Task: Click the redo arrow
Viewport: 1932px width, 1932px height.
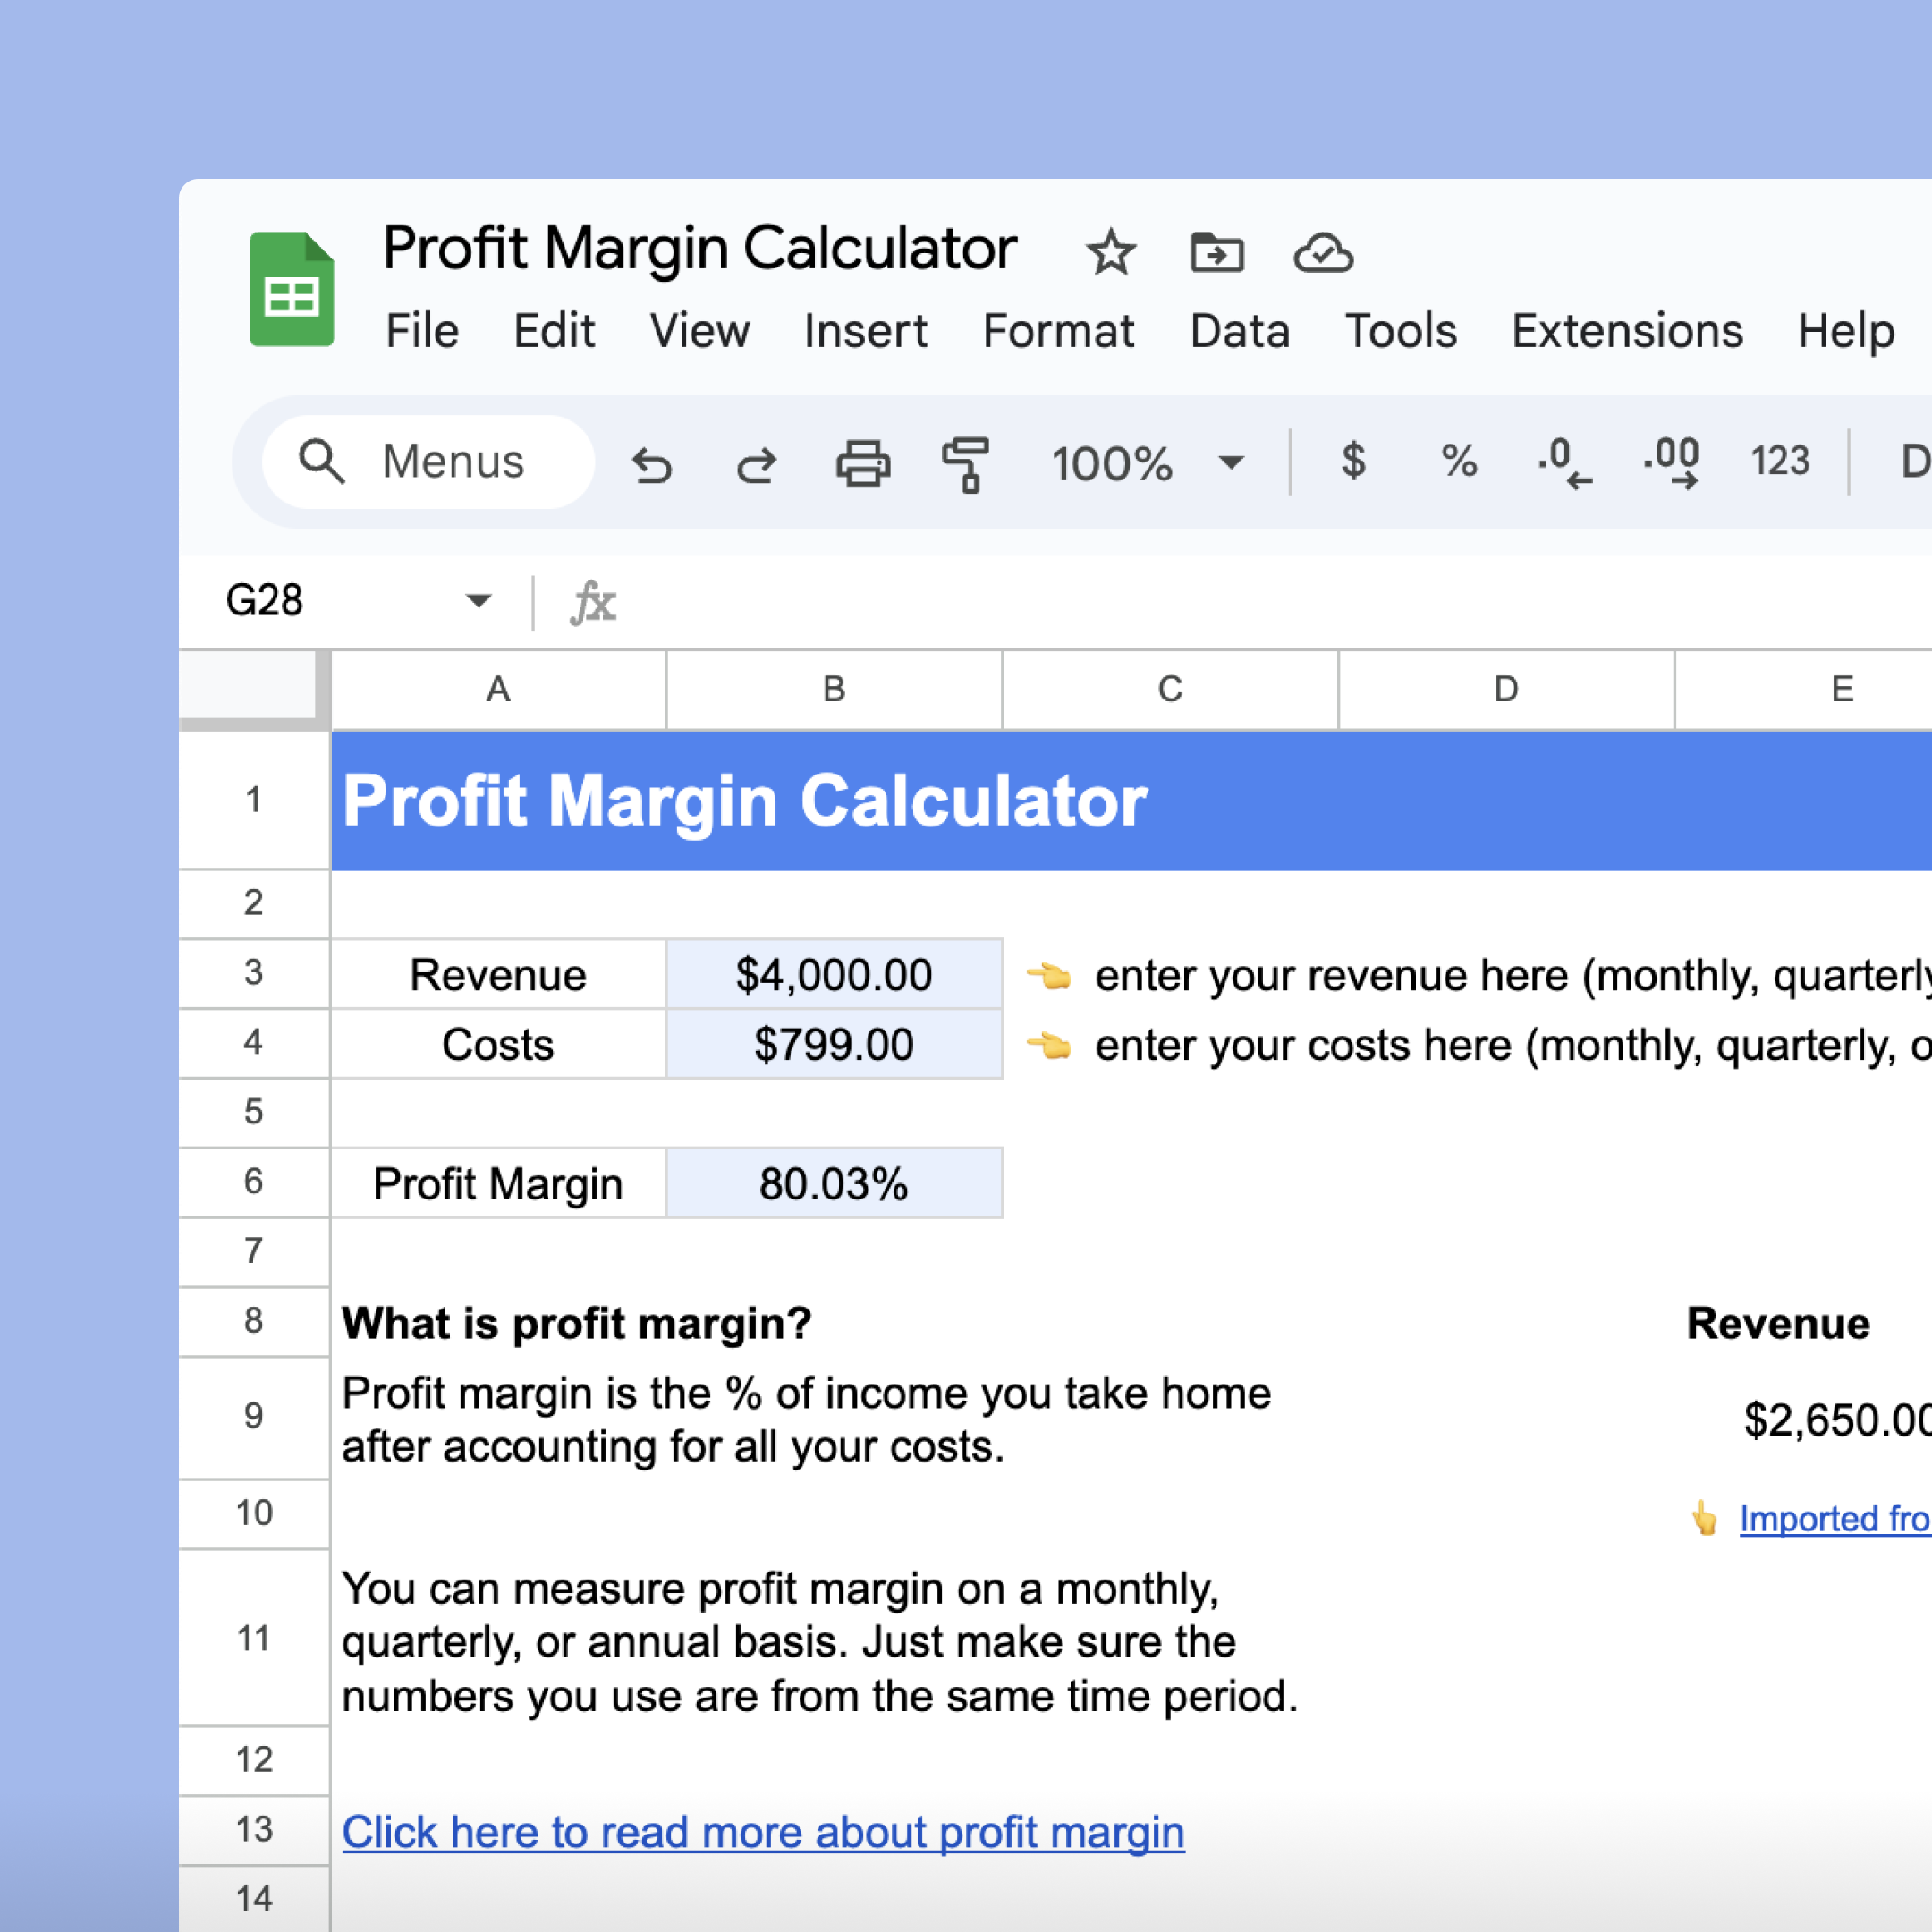Action: [x=757, y=464]
